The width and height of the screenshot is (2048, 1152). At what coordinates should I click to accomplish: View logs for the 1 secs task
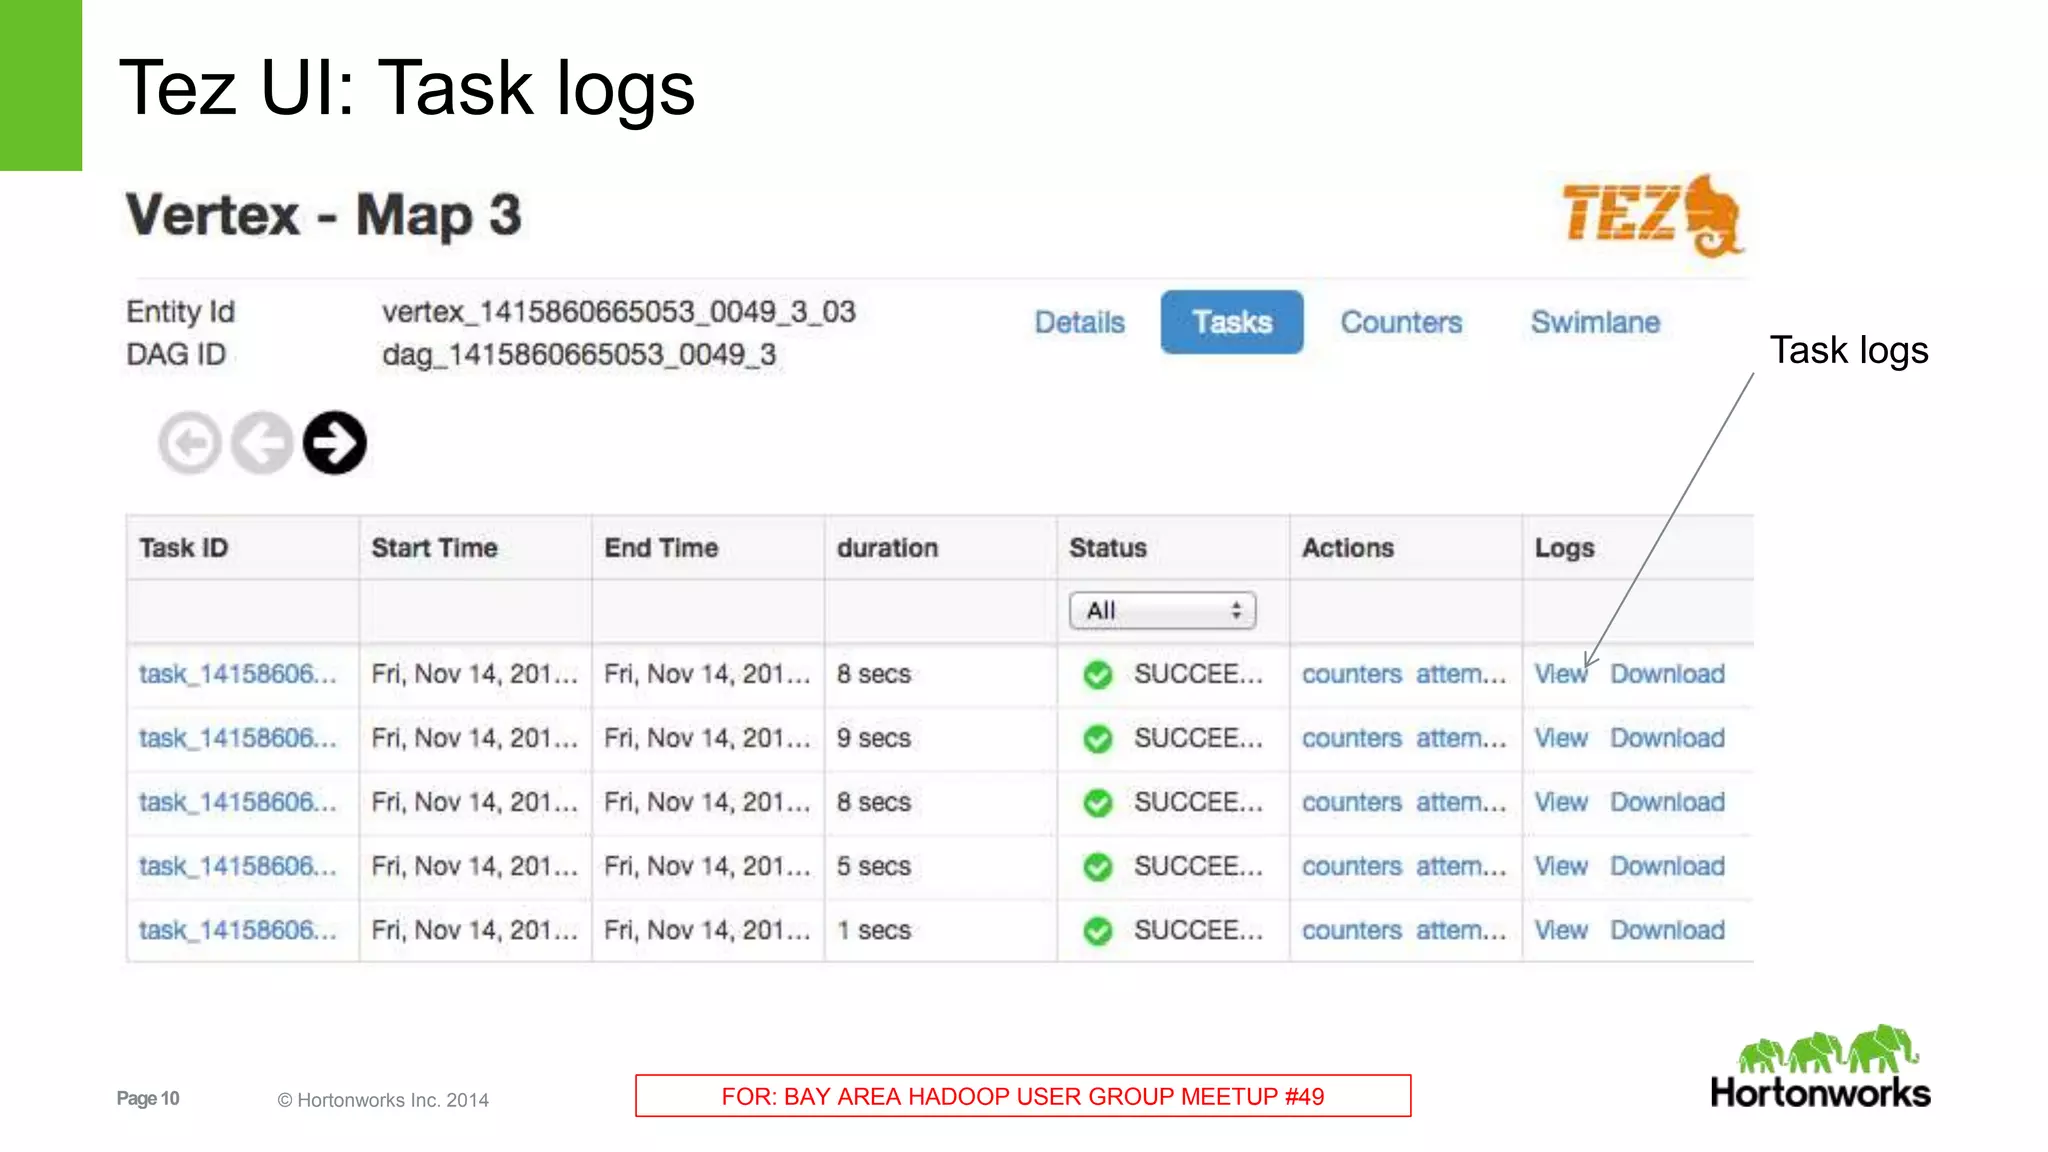[1561, 930]
